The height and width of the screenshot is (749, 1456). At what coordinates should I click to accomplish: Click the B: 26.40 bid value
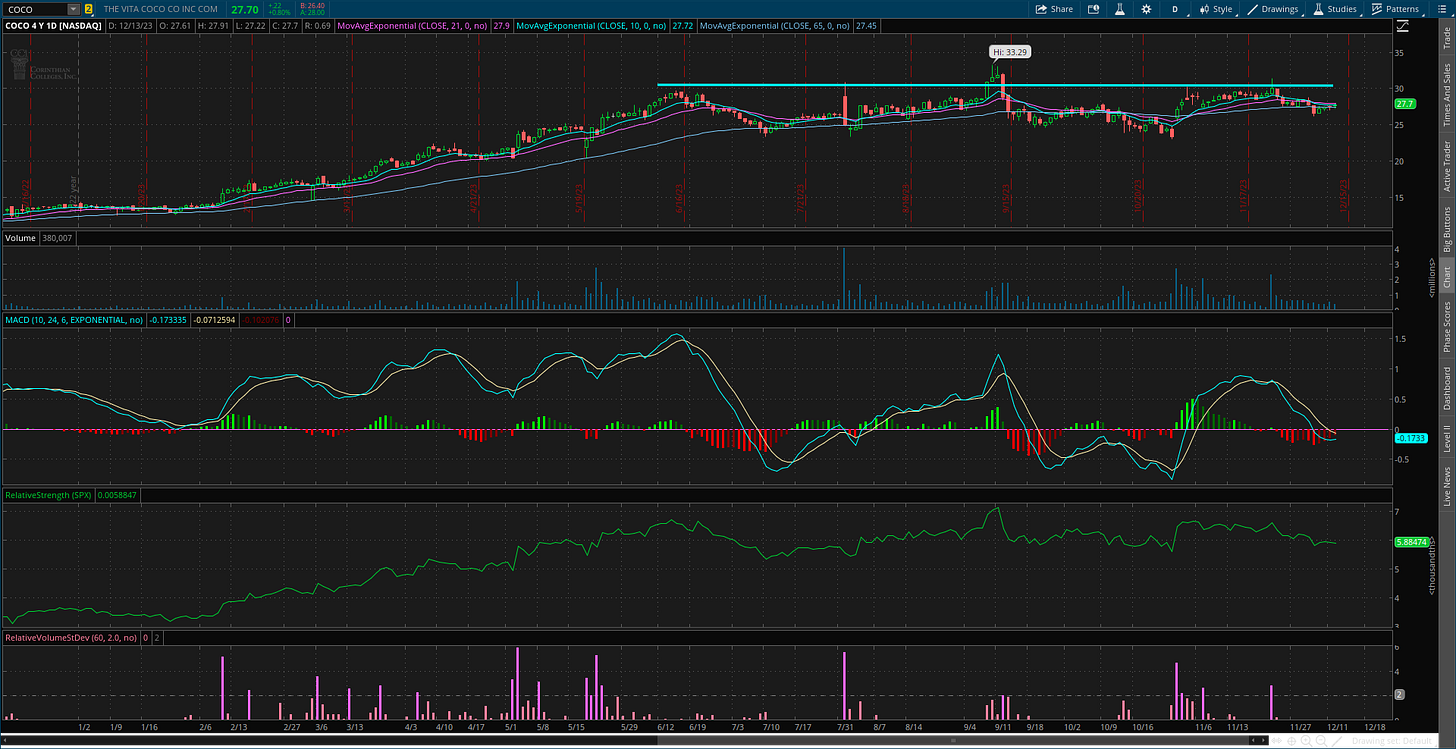tap(313, 5)
